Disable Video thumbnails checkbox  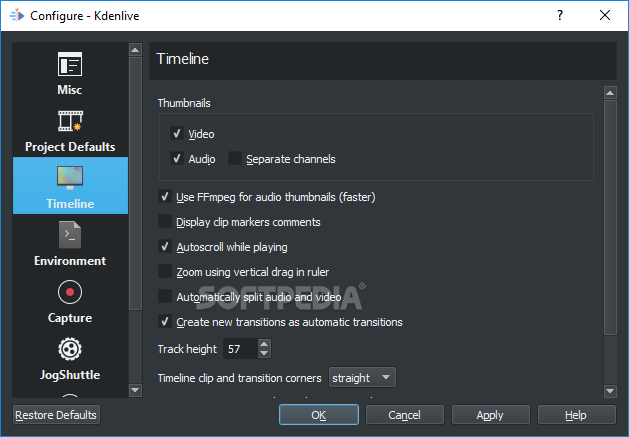click(x=177, y=133)
